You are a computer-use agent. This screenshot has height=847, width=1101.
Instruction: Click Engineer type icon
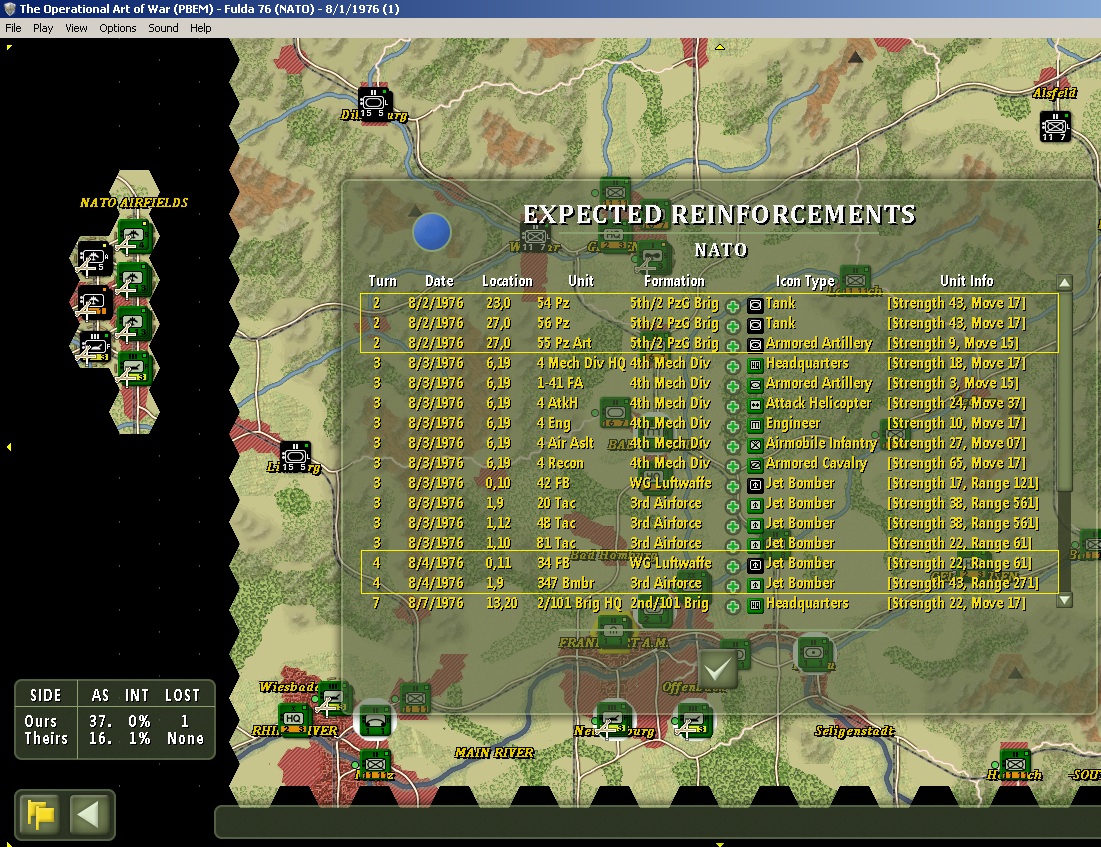click(755, 426)
